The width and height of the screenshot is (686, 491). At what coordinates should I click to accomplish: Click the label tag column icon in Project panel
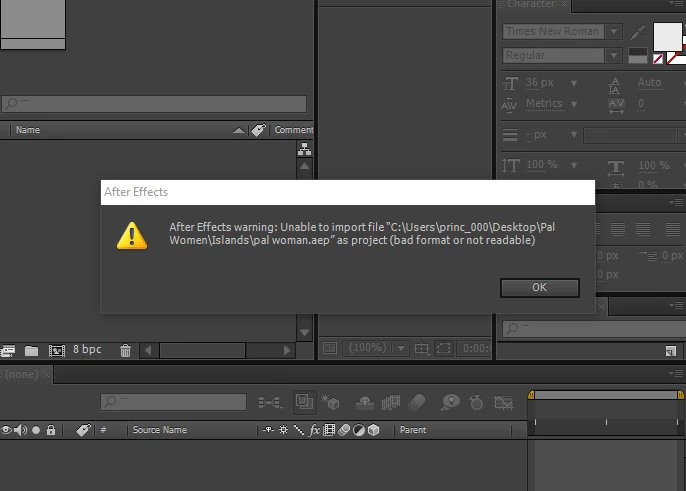pos(259,130)
